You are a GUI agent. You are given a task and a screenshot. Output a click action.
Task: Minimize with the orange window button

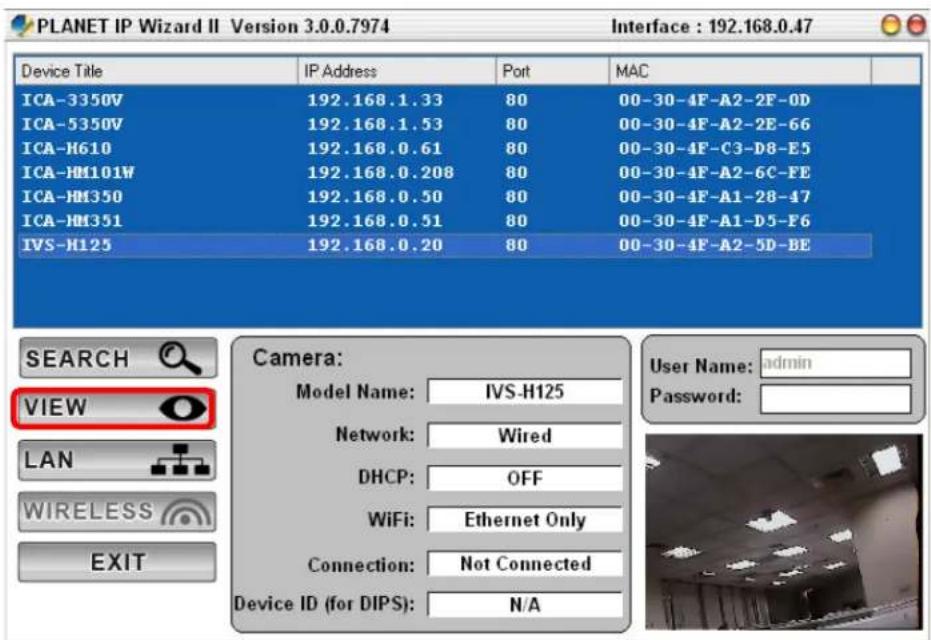891,26
